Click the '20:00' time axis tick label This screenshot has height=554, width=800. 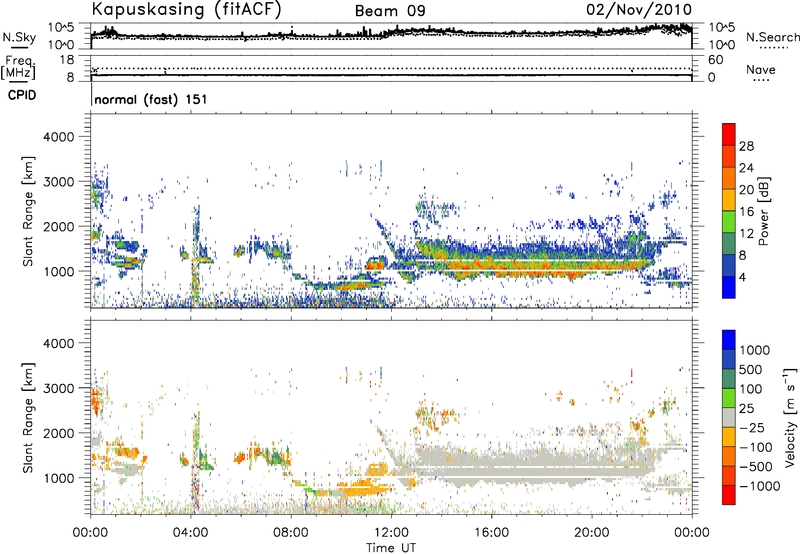[x=592, y=533]
